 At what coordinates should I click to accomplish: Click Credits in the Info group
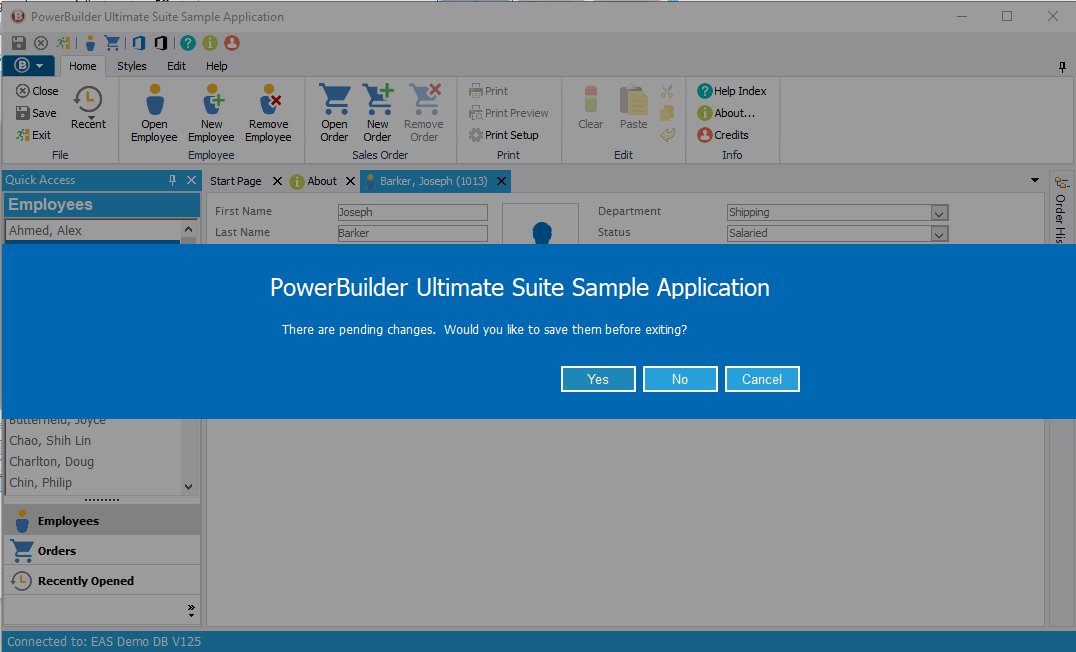pos(723,135)
